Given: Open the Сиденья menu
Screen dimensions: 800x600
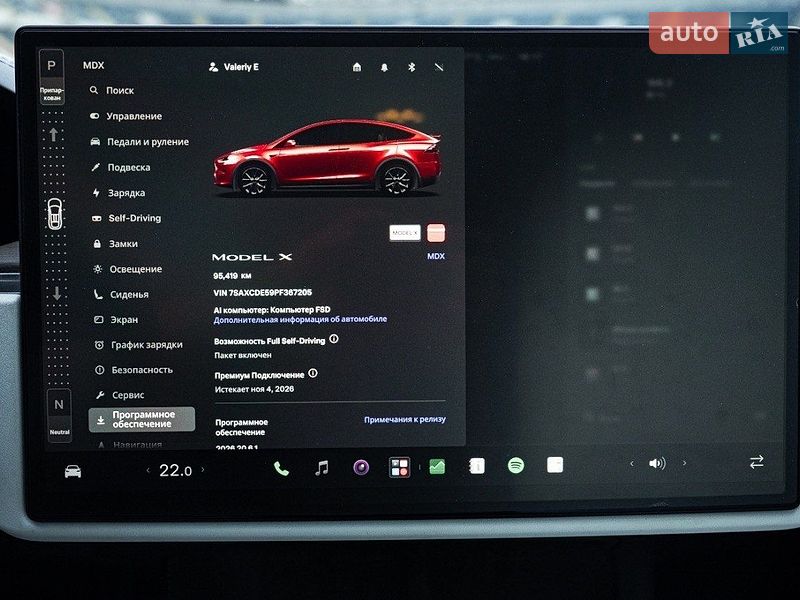Looking at the screenshot, I should pyautogui.click(x=121, y=294).
